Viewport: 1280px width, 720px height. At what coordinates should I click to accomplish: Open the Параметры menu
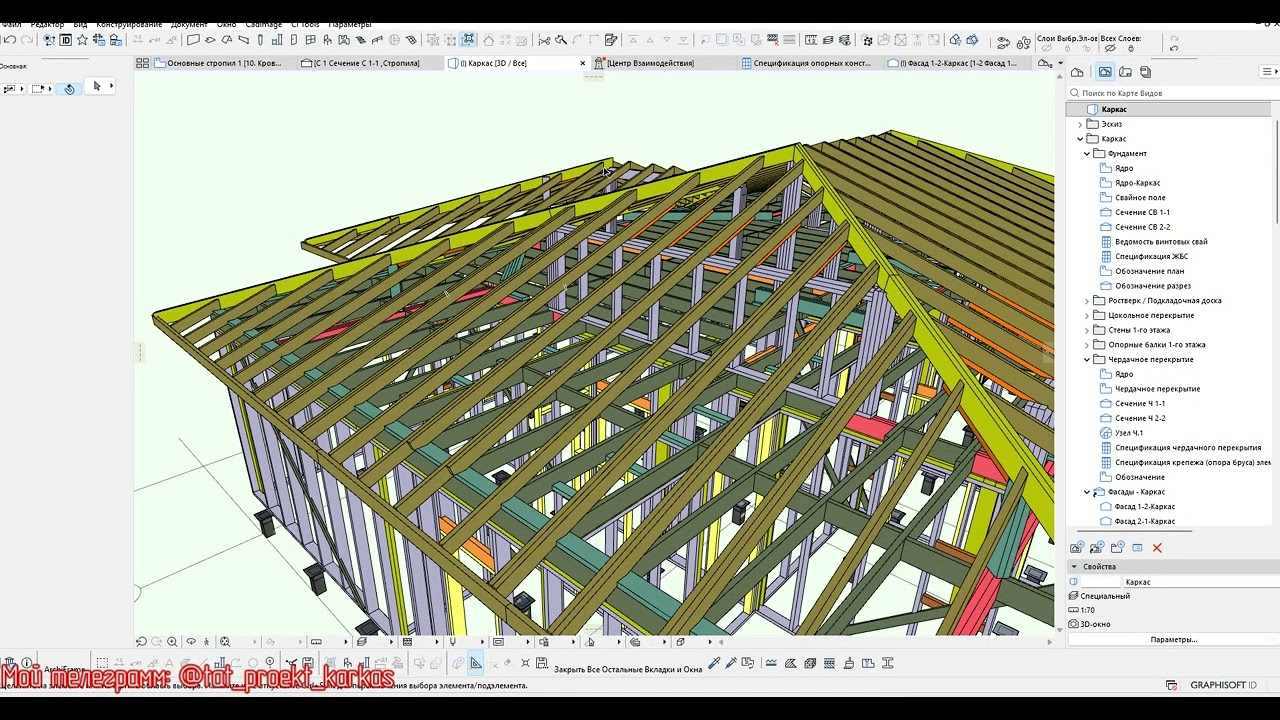click(x=350, y=24)
